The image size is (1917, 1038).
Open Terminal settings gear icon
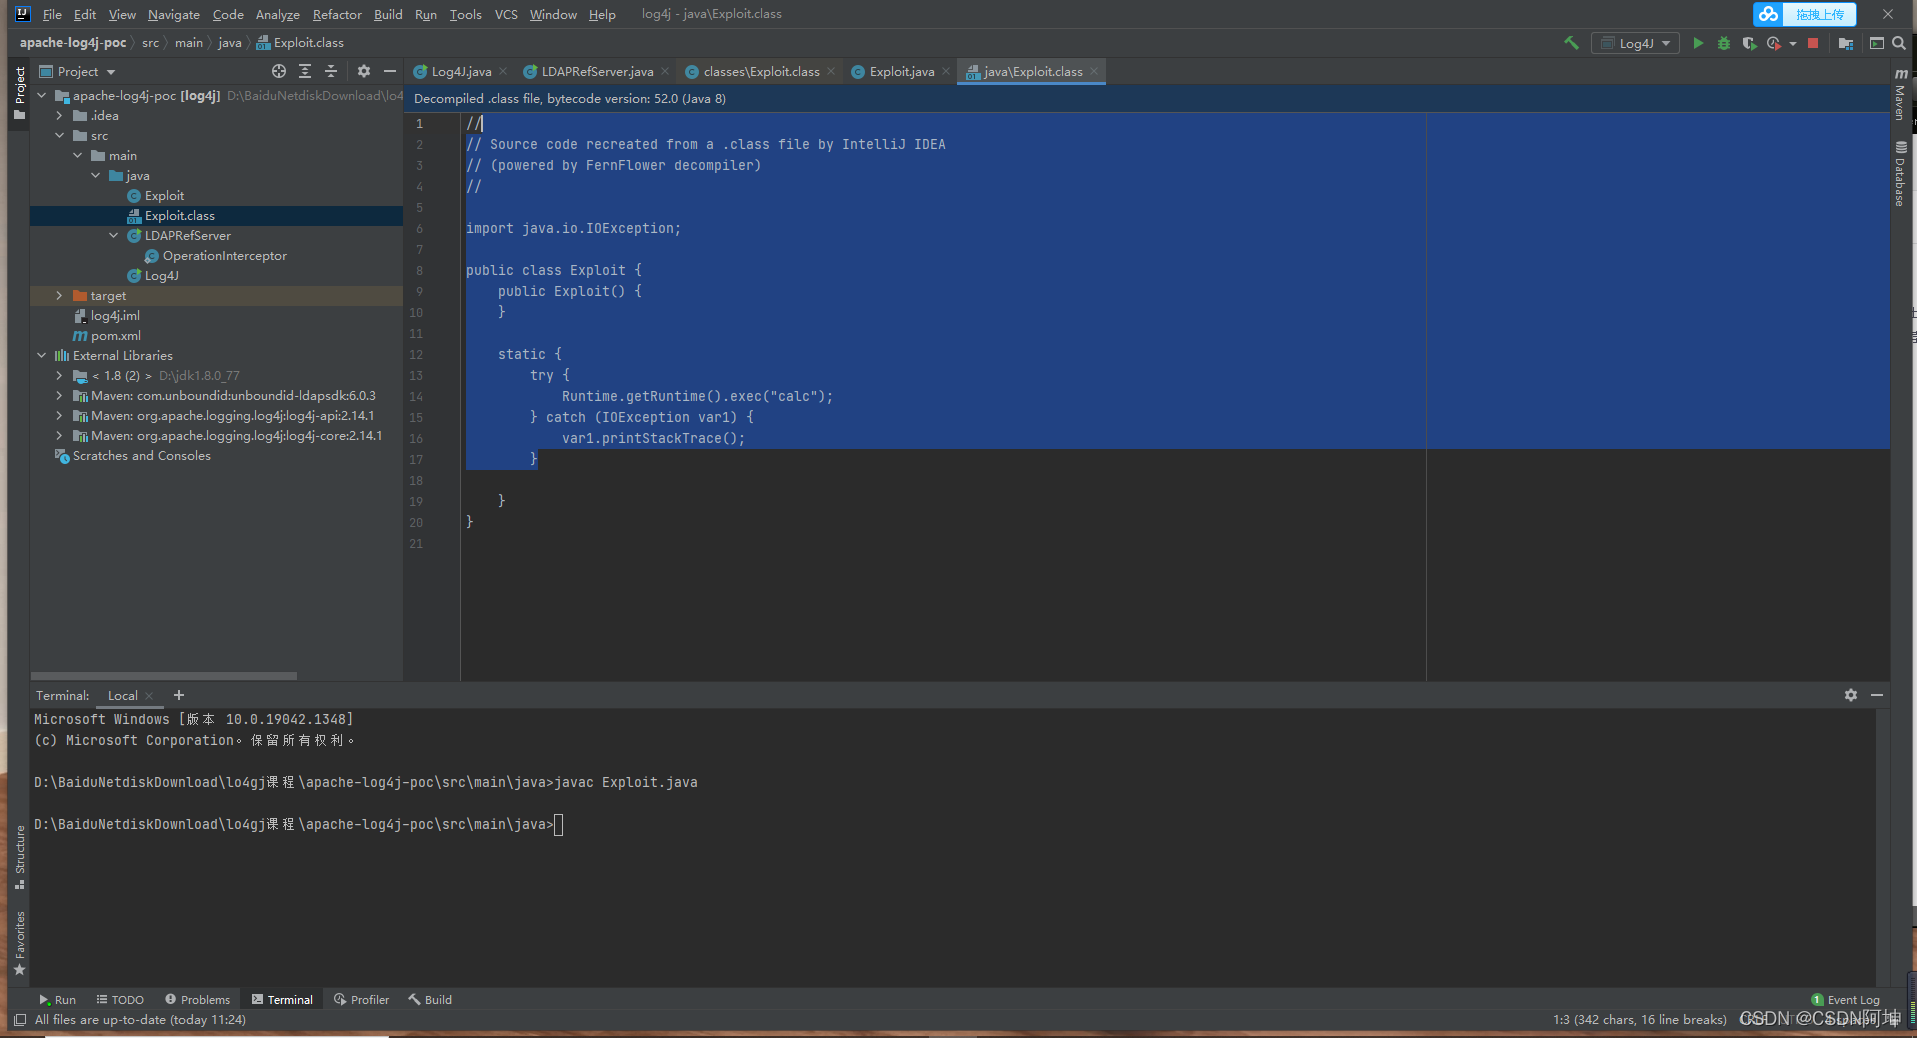tap(1851, 695)
